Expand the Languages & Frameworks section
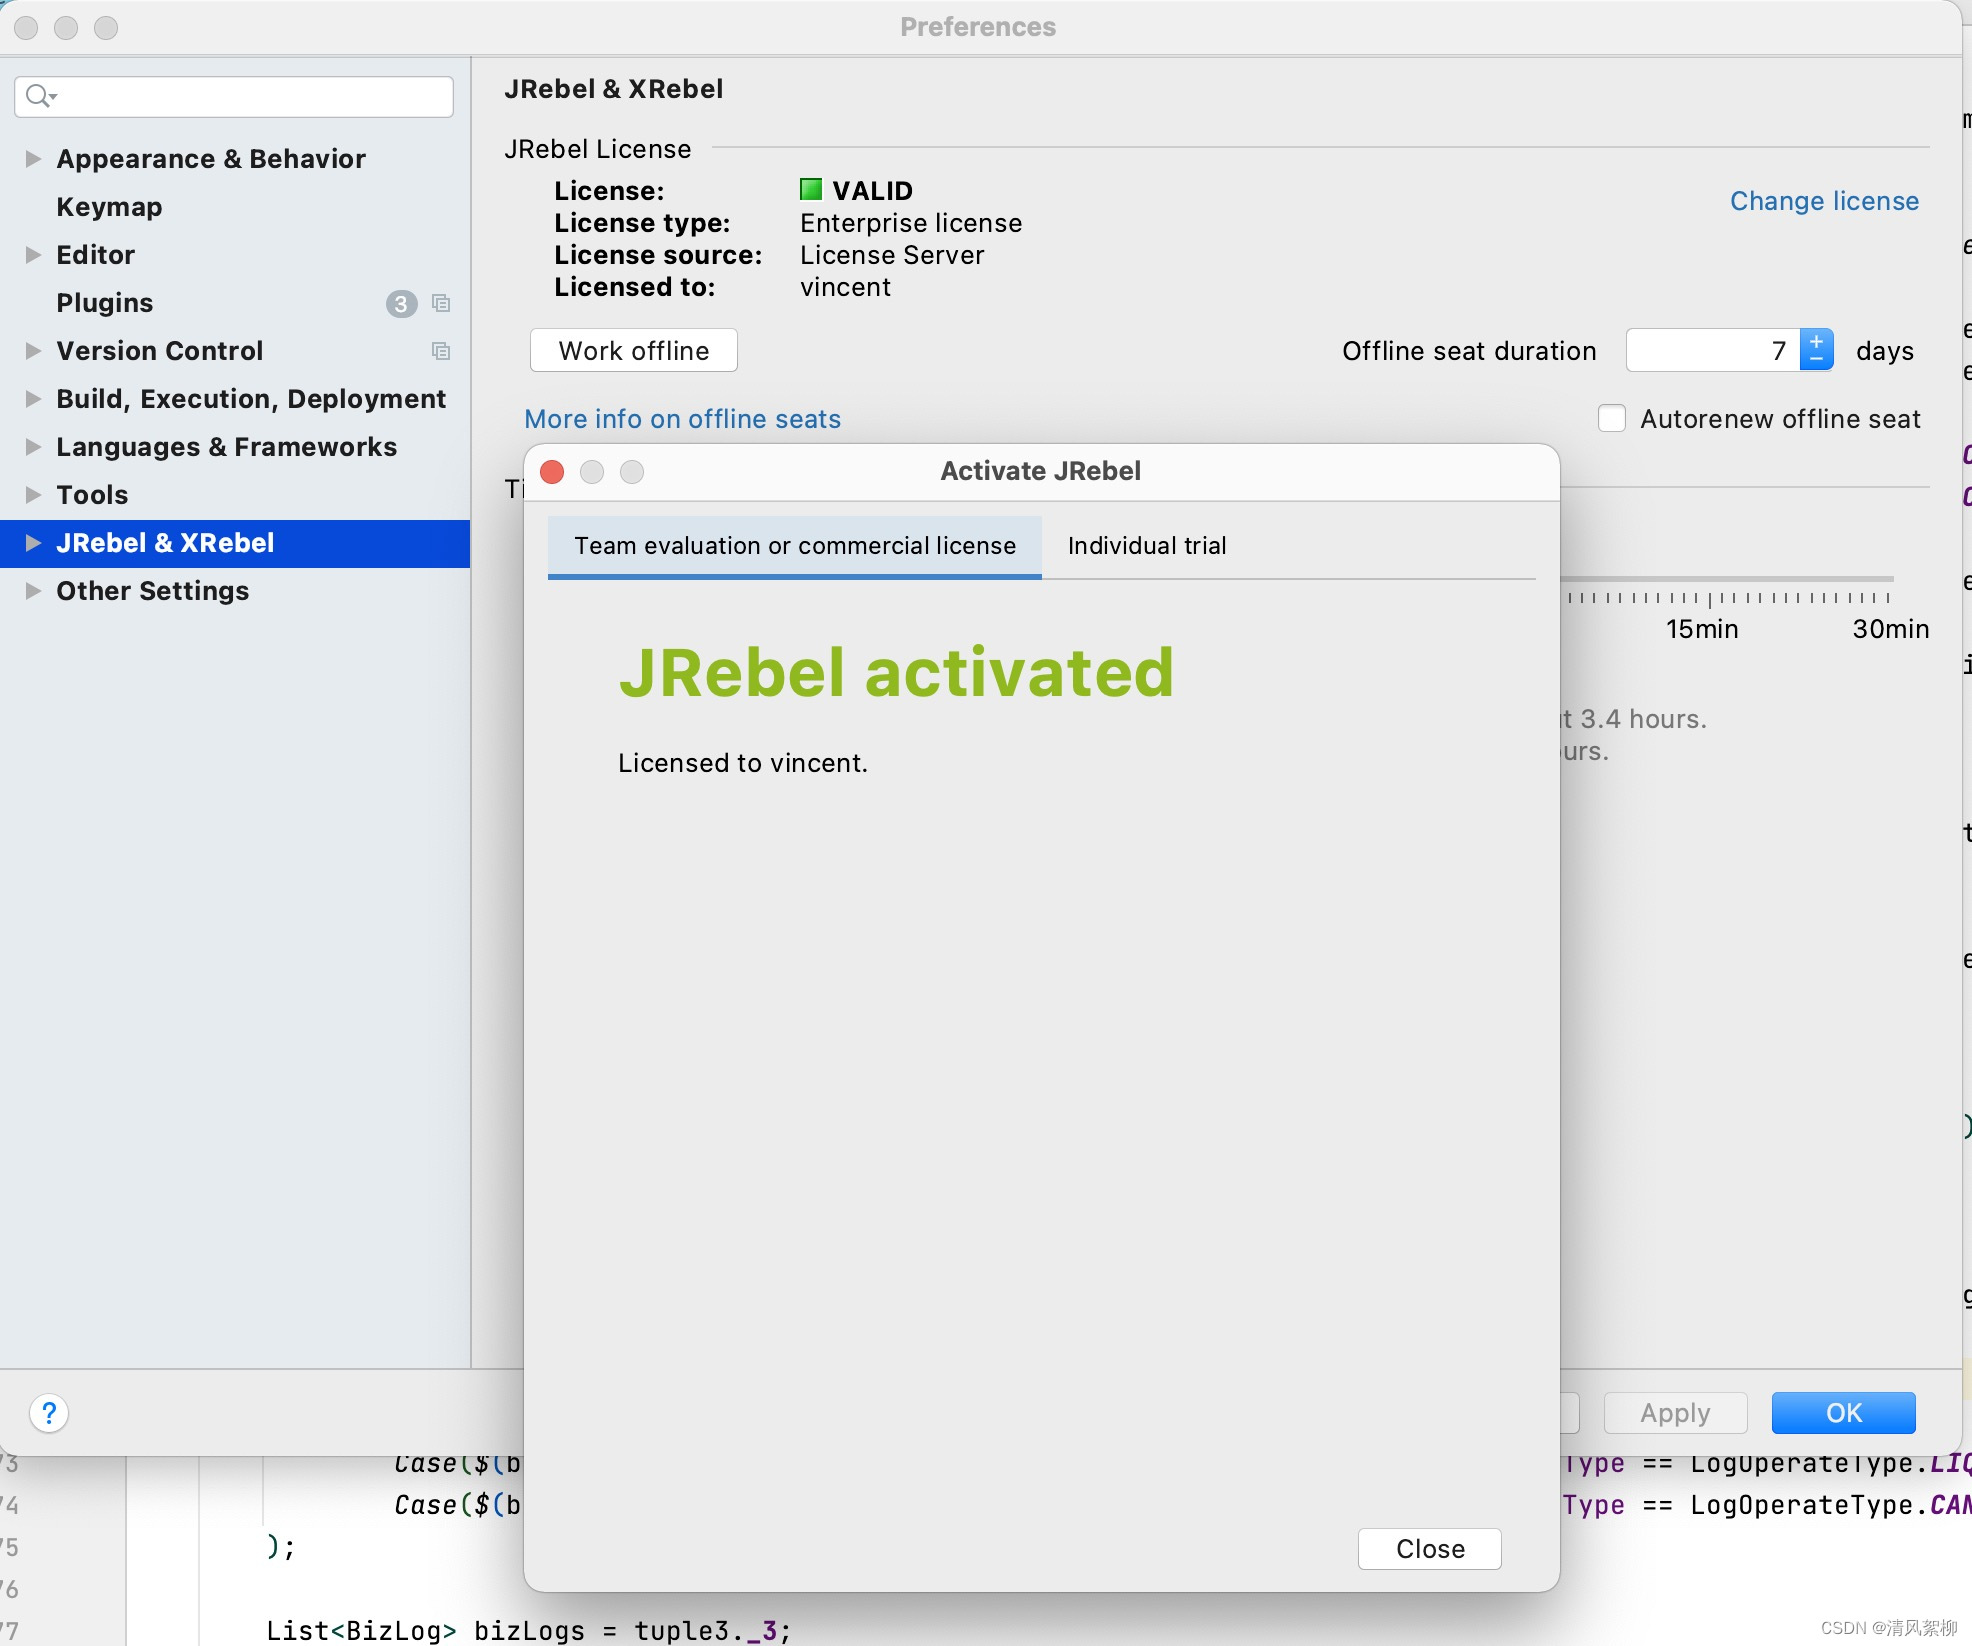 pyautogui.click(x=31, y=447)
